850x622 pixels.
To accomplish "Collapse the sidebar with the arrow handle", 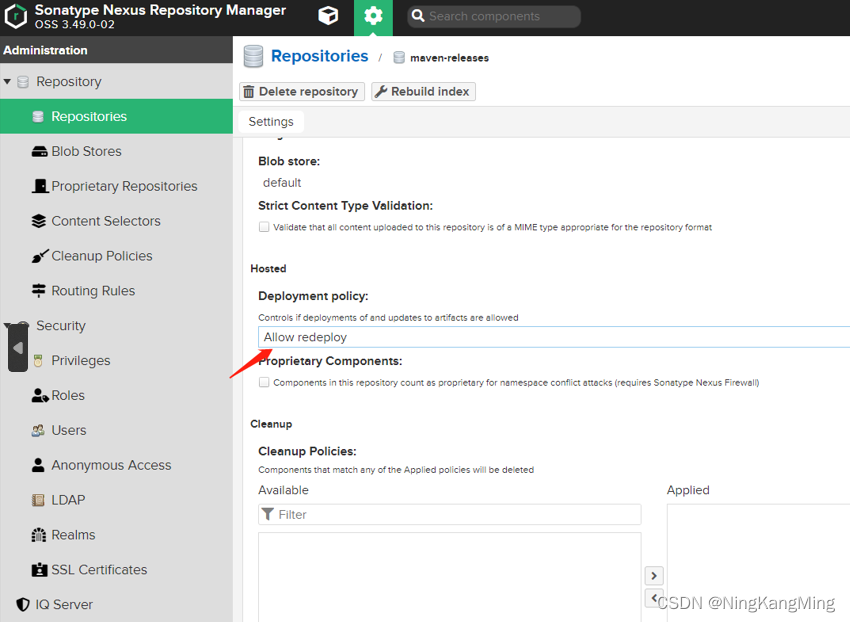I will [x=18, y=348].
